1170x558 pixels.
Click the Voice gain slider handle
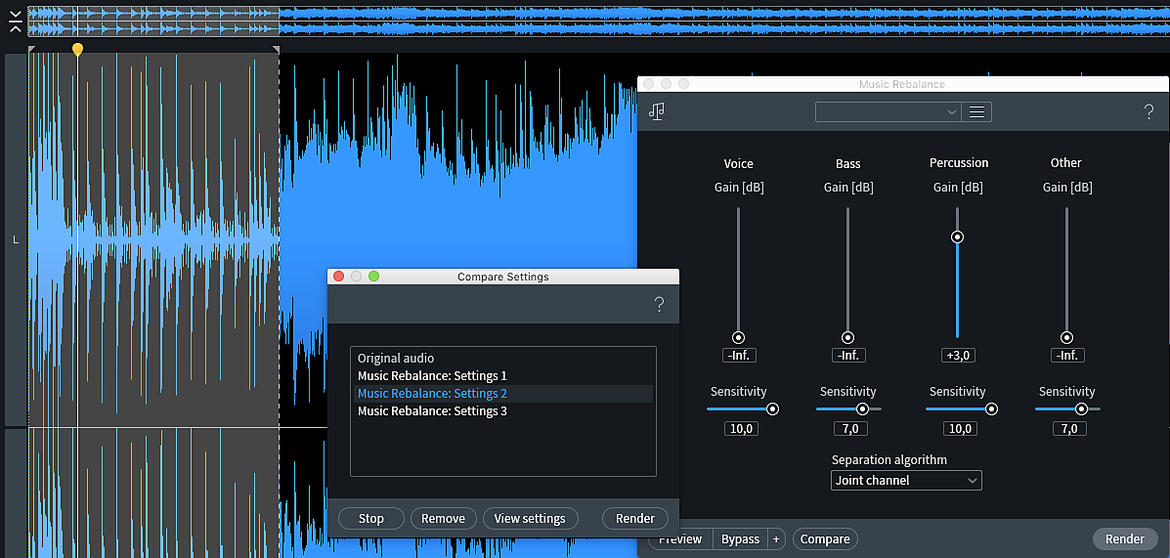pos(738,338)
